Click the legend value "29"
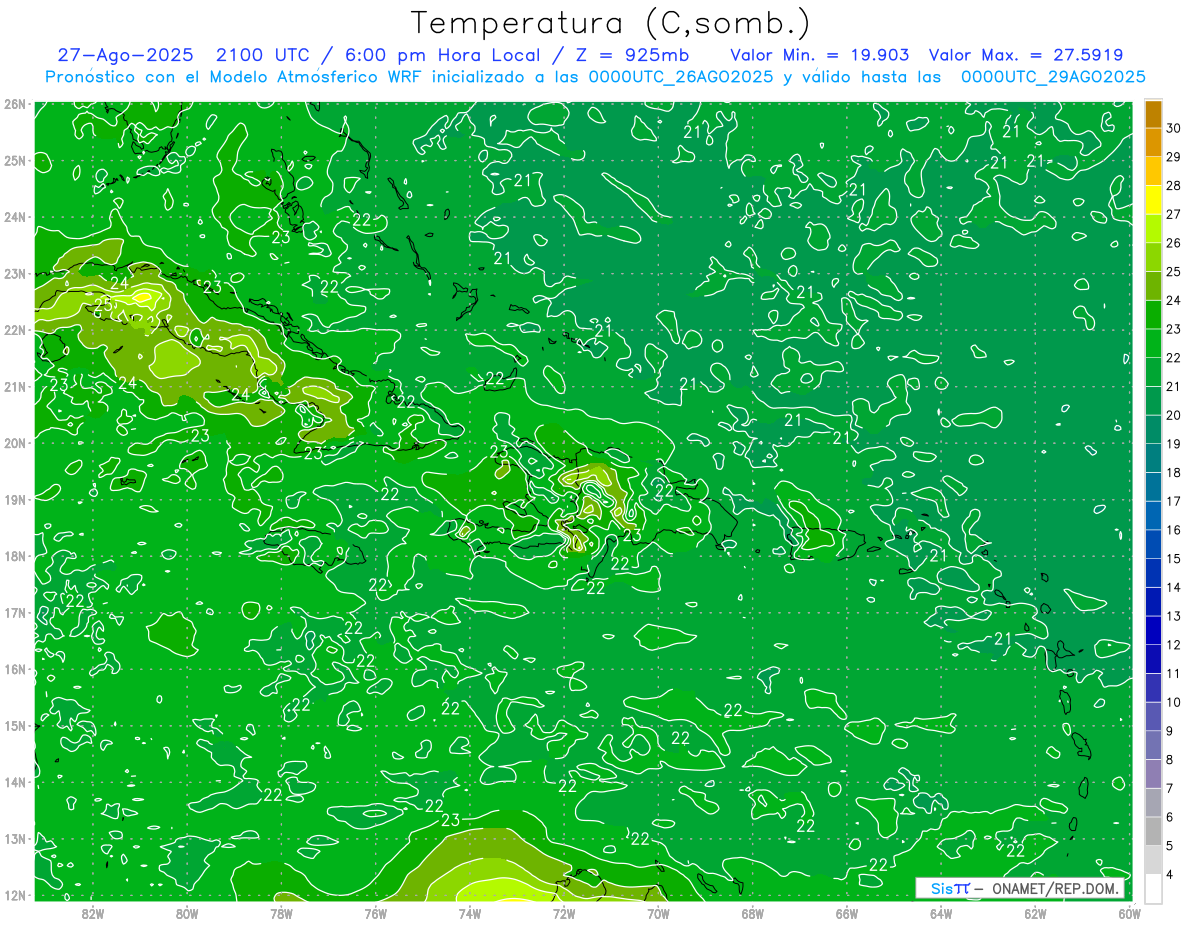The height and width of the screenshot is (927, 1200). coord(1174,156)
